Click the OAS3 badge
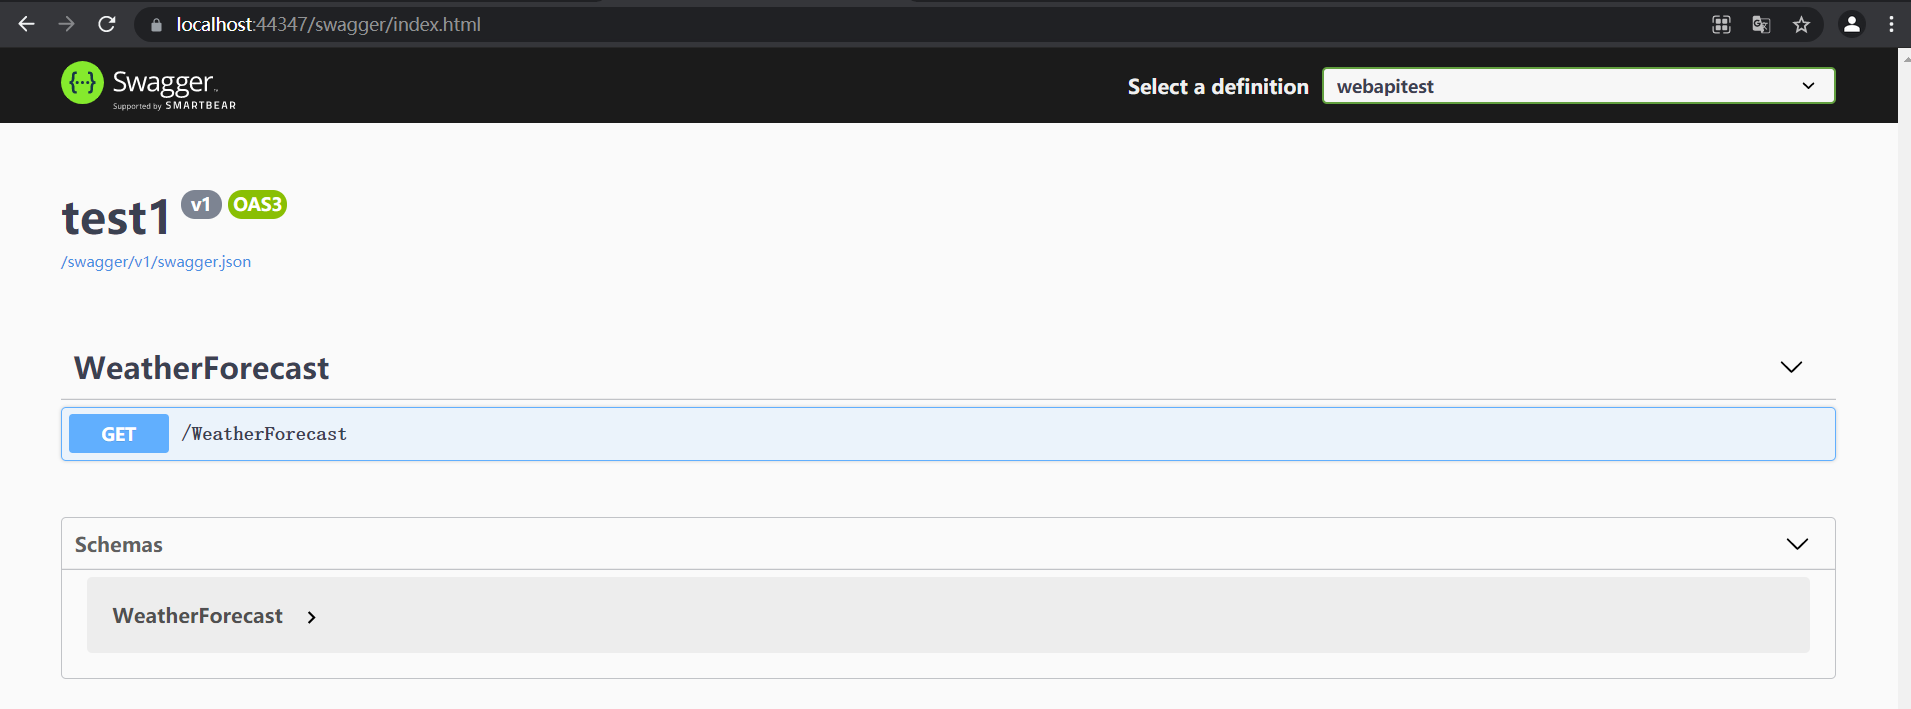The width and height of the screenshot is (1911, 709). click(x=257, y=204)
